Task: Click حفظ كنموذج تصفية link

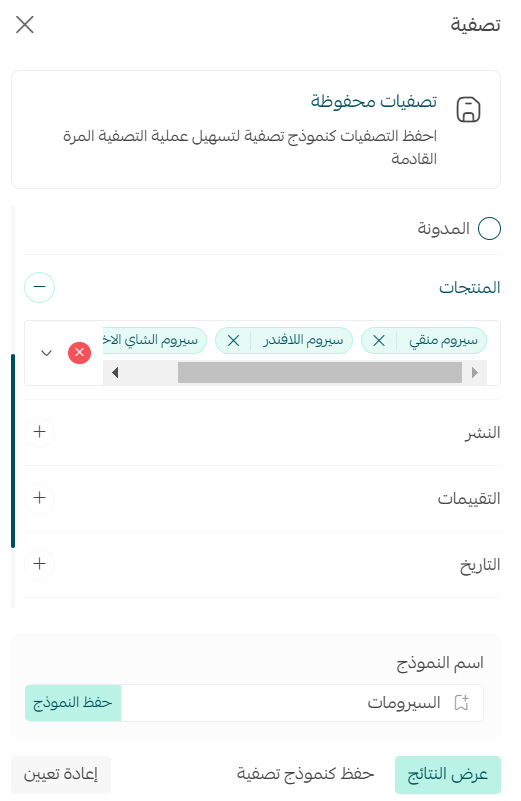Action: point(305,774)
